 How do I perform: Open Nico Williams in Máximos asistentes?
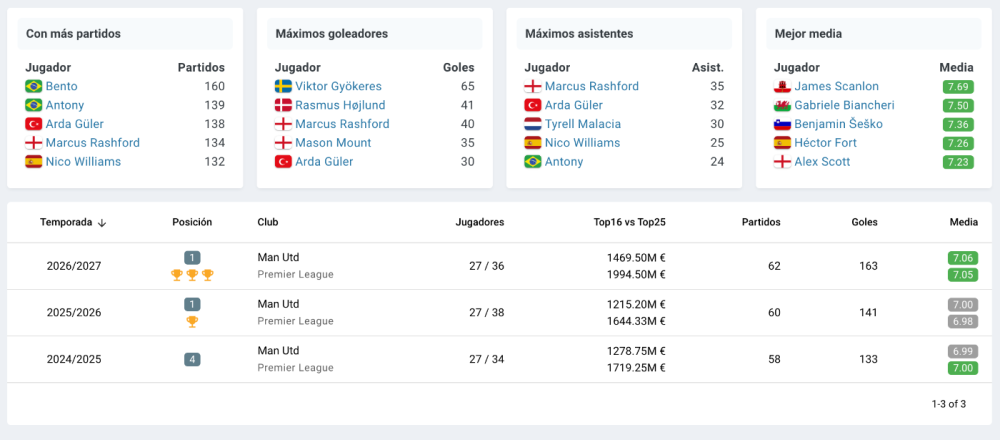click(582, 143)
